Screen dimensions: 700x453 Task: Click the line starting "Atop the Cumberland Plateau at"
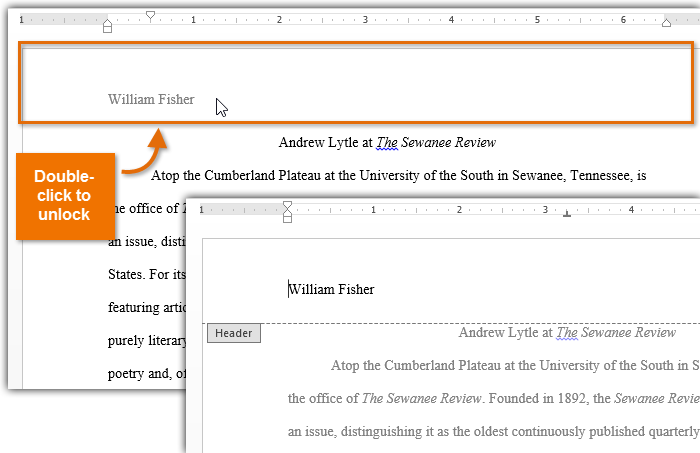[x=398, y=176]
